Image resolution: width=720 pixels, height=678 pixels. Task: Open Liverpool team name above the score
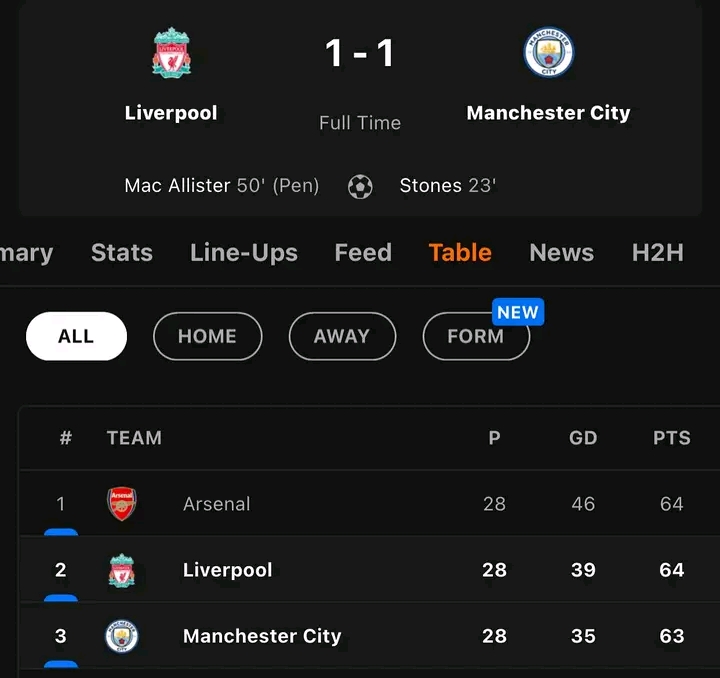(171, 113)
